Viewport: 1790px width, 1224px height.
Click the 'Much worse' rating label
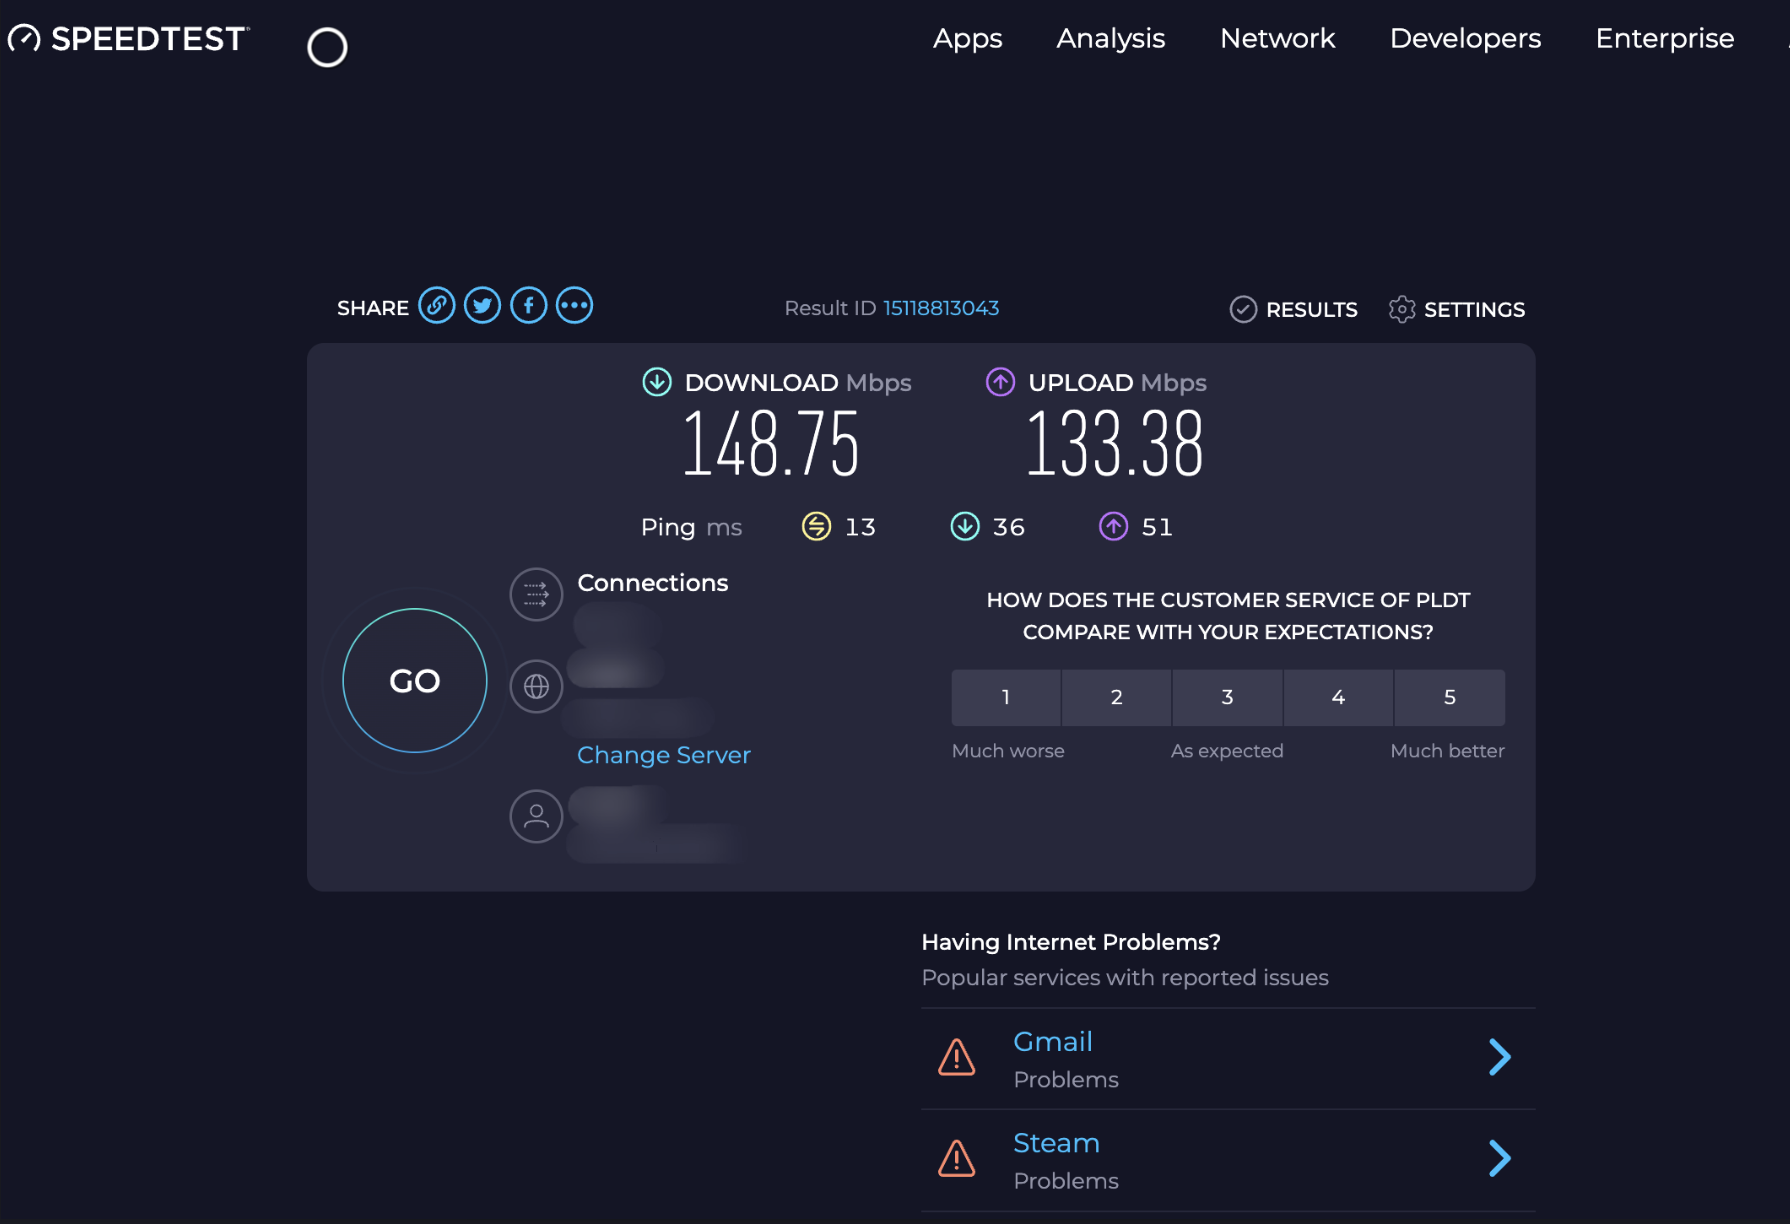(1008, 751)
